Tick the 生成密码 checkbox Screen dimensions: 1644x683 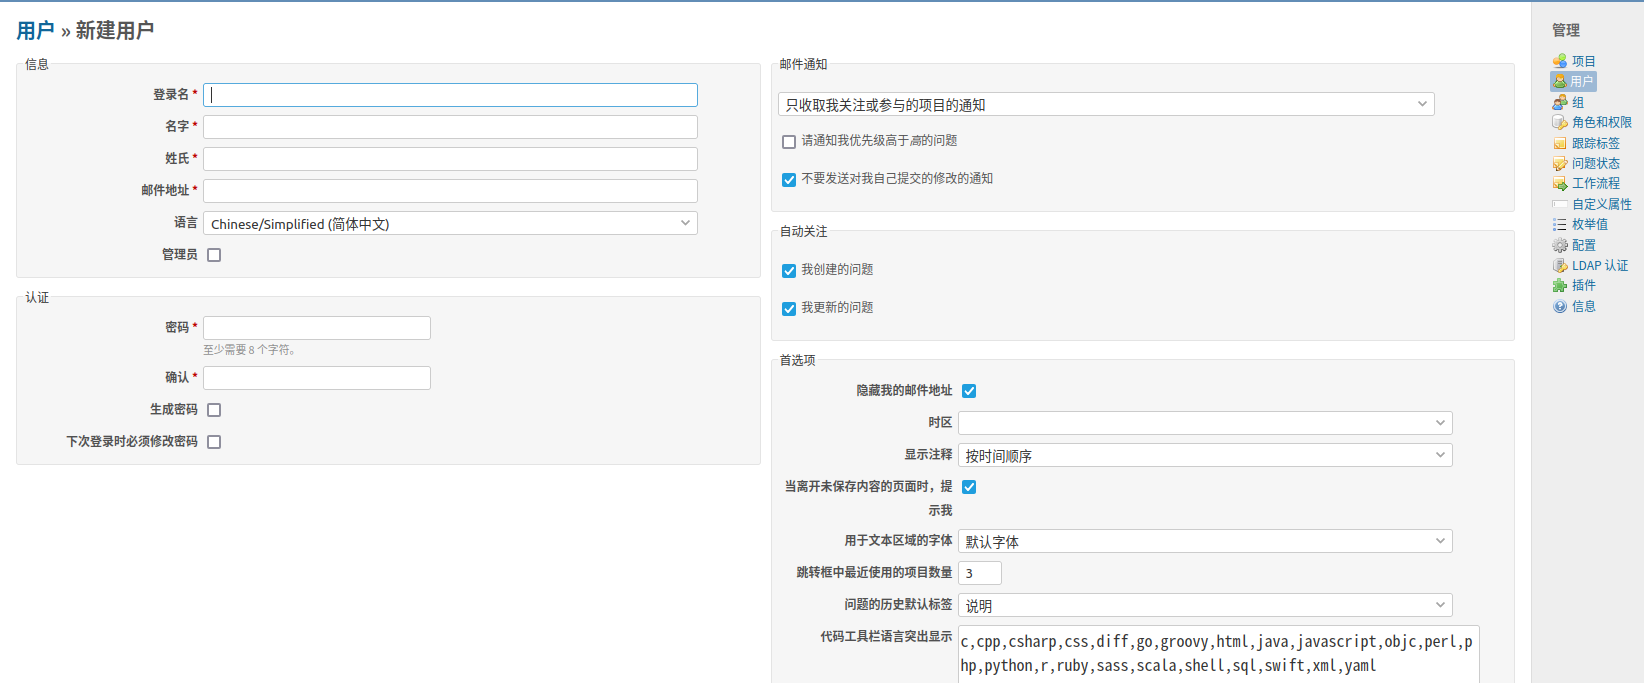(x=214, y=410)
